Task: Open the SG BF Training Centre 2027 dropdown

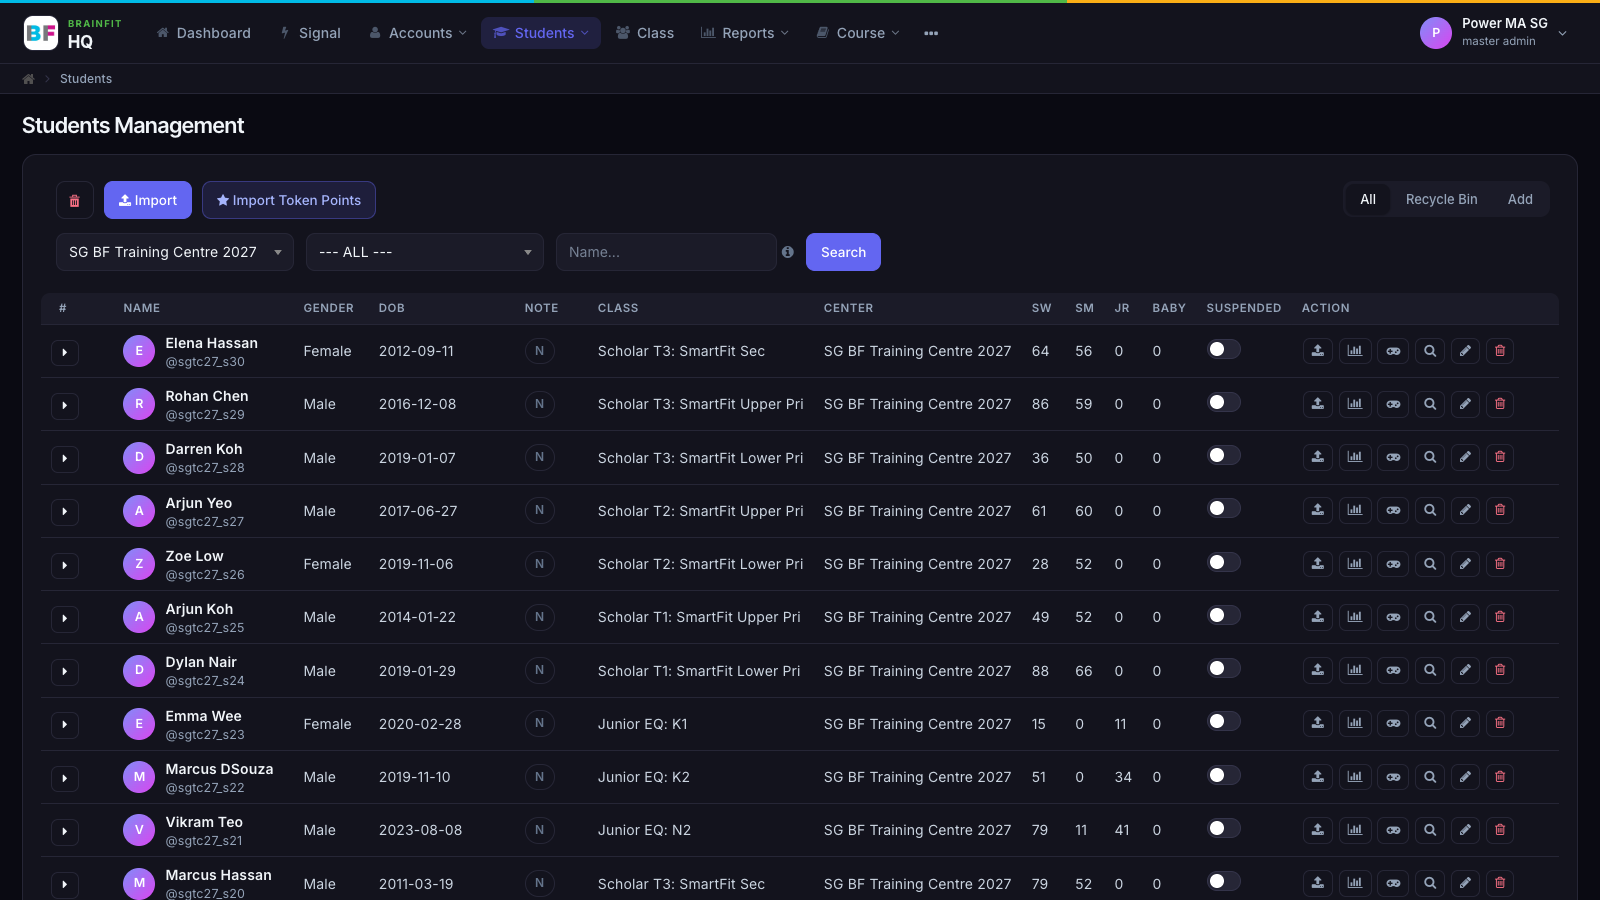Action: (x=175, y=252)
